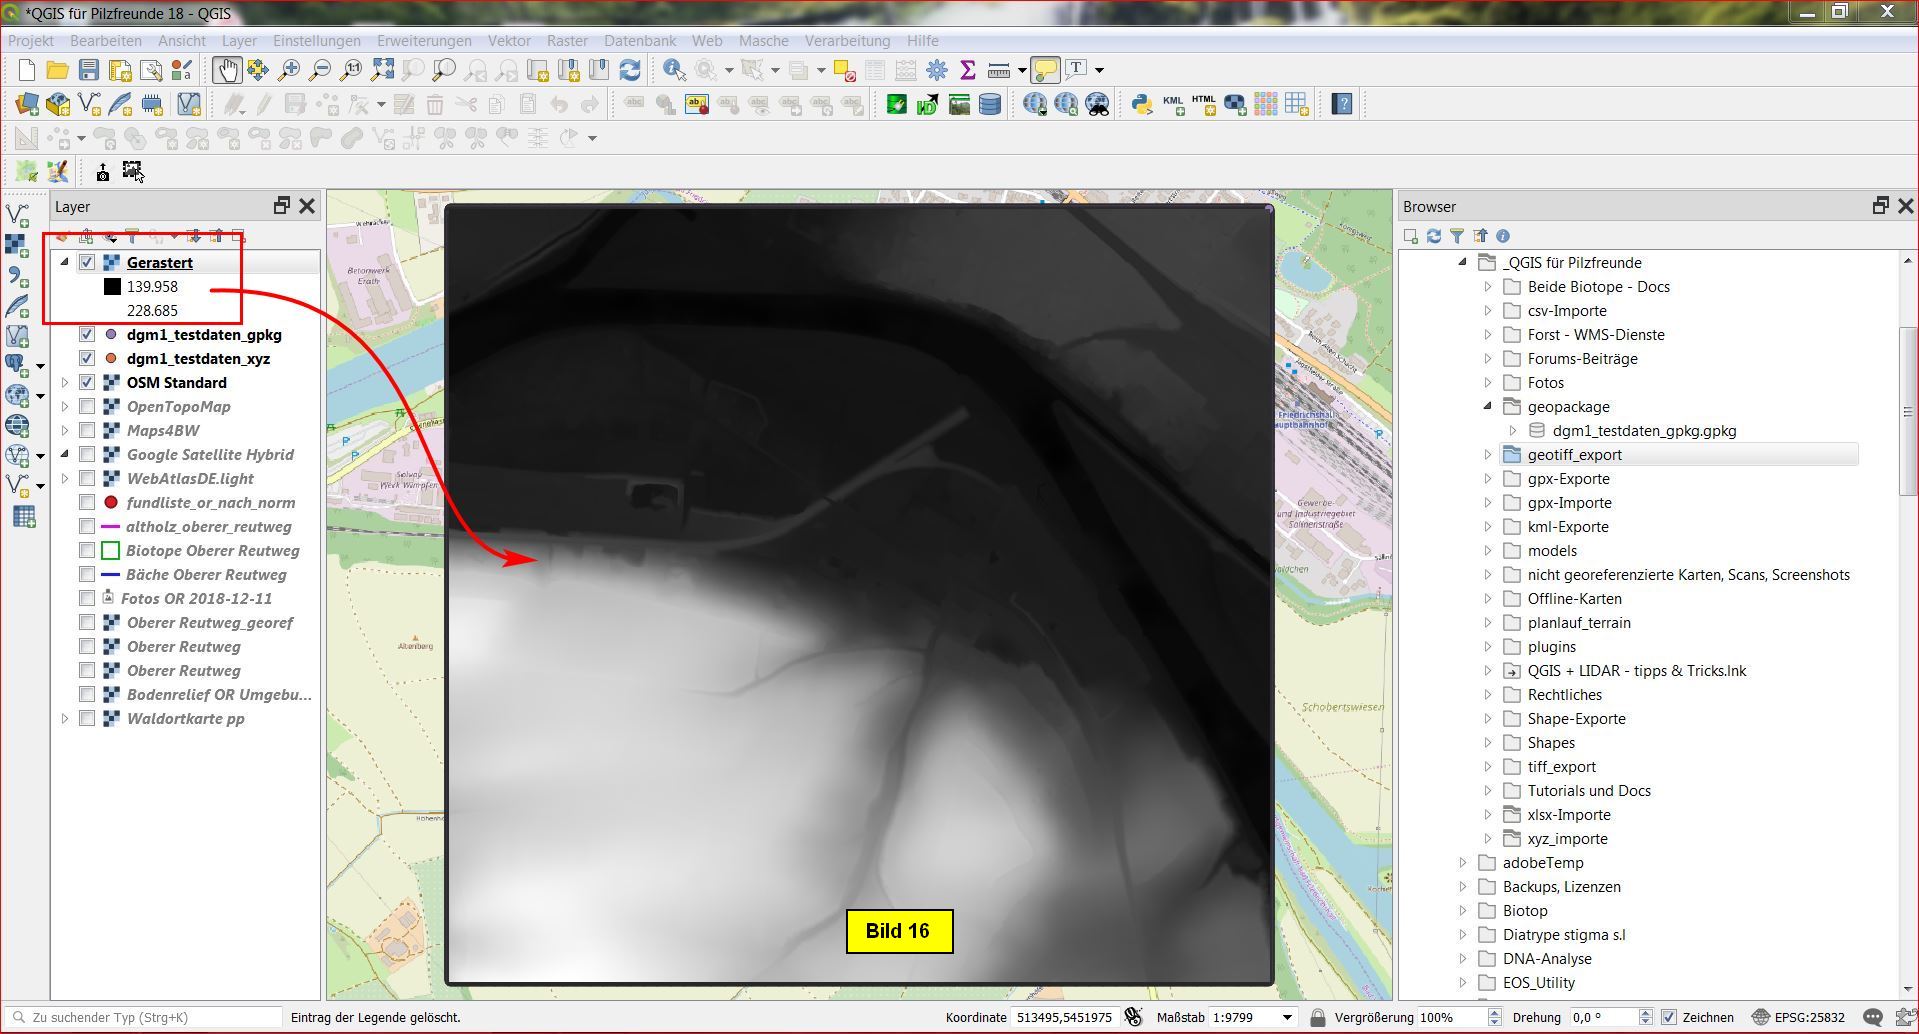Click the Identify Features tool
The width and height of the screenshot is (1919, 1034).
[674, 70]
